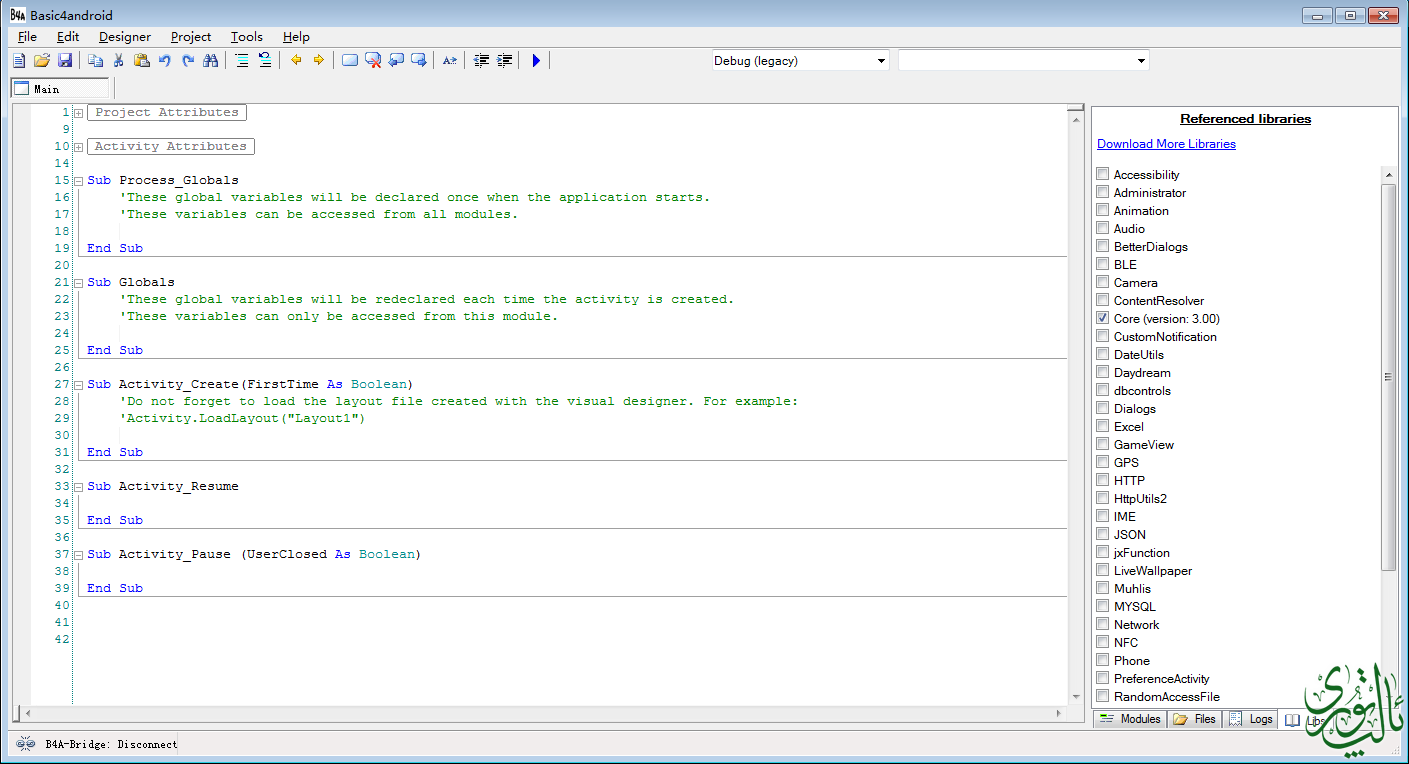Click the autocomplete 'A' toolbar icon
Image resolution: width=1409 pixels, height=764 pixels.
[x=450, y=61]
